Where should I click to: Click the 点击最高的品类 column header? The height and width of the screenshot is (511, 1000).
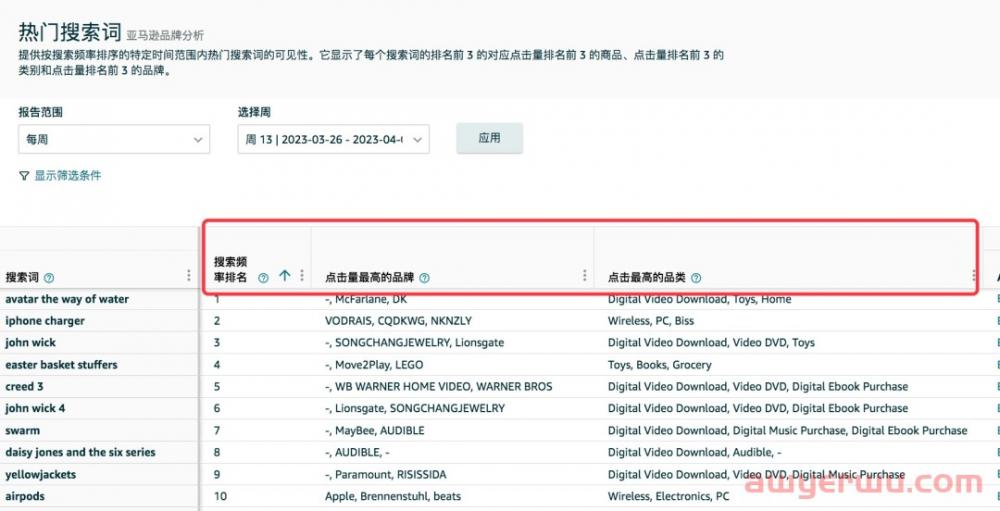click(647, 278)
